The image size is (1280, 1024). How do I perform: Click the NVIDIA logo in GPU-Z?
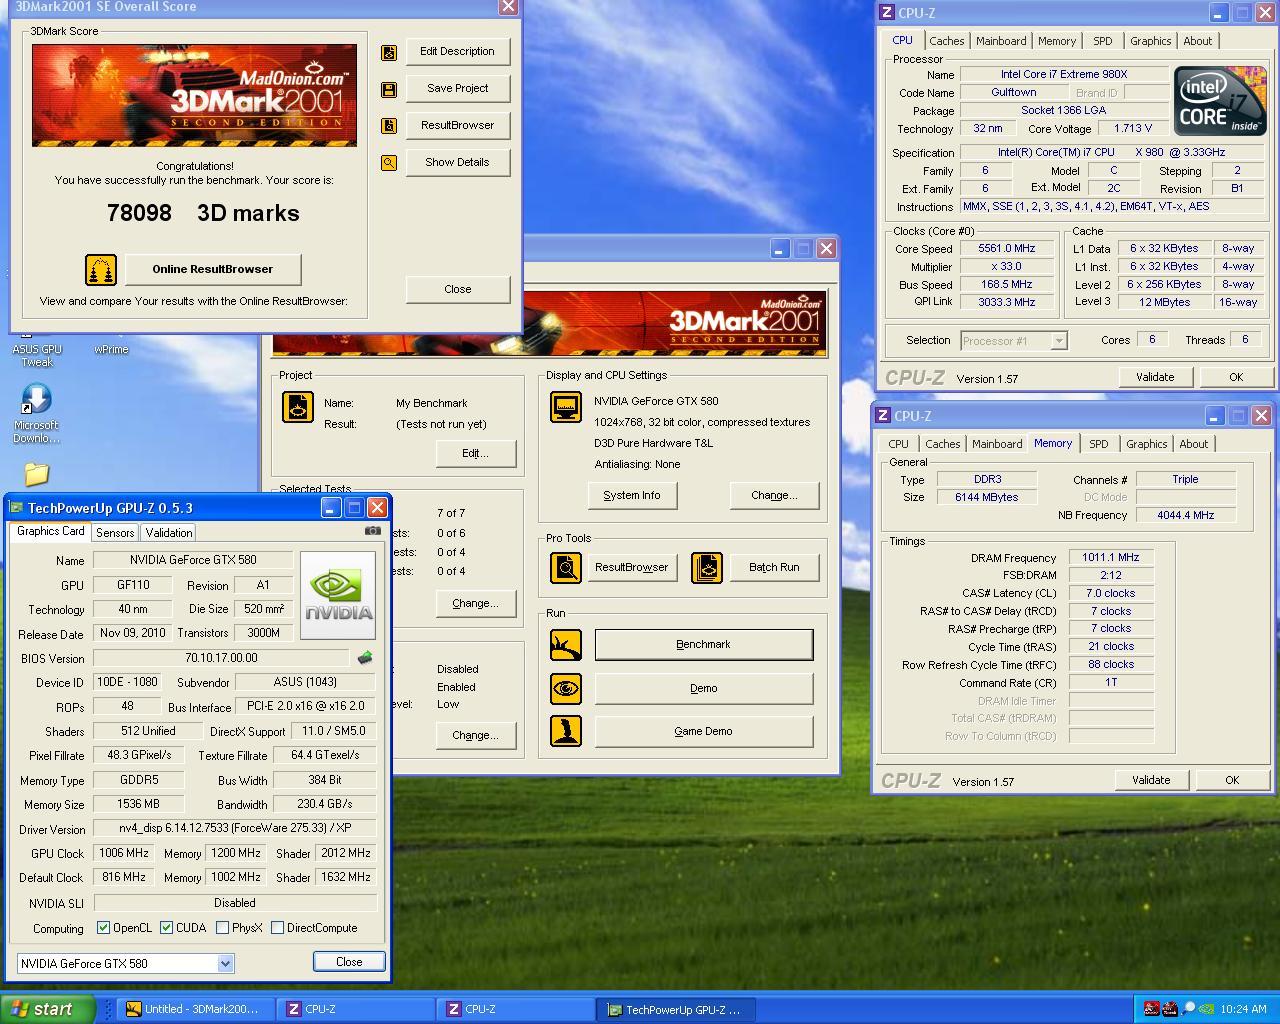coord(338,595)
